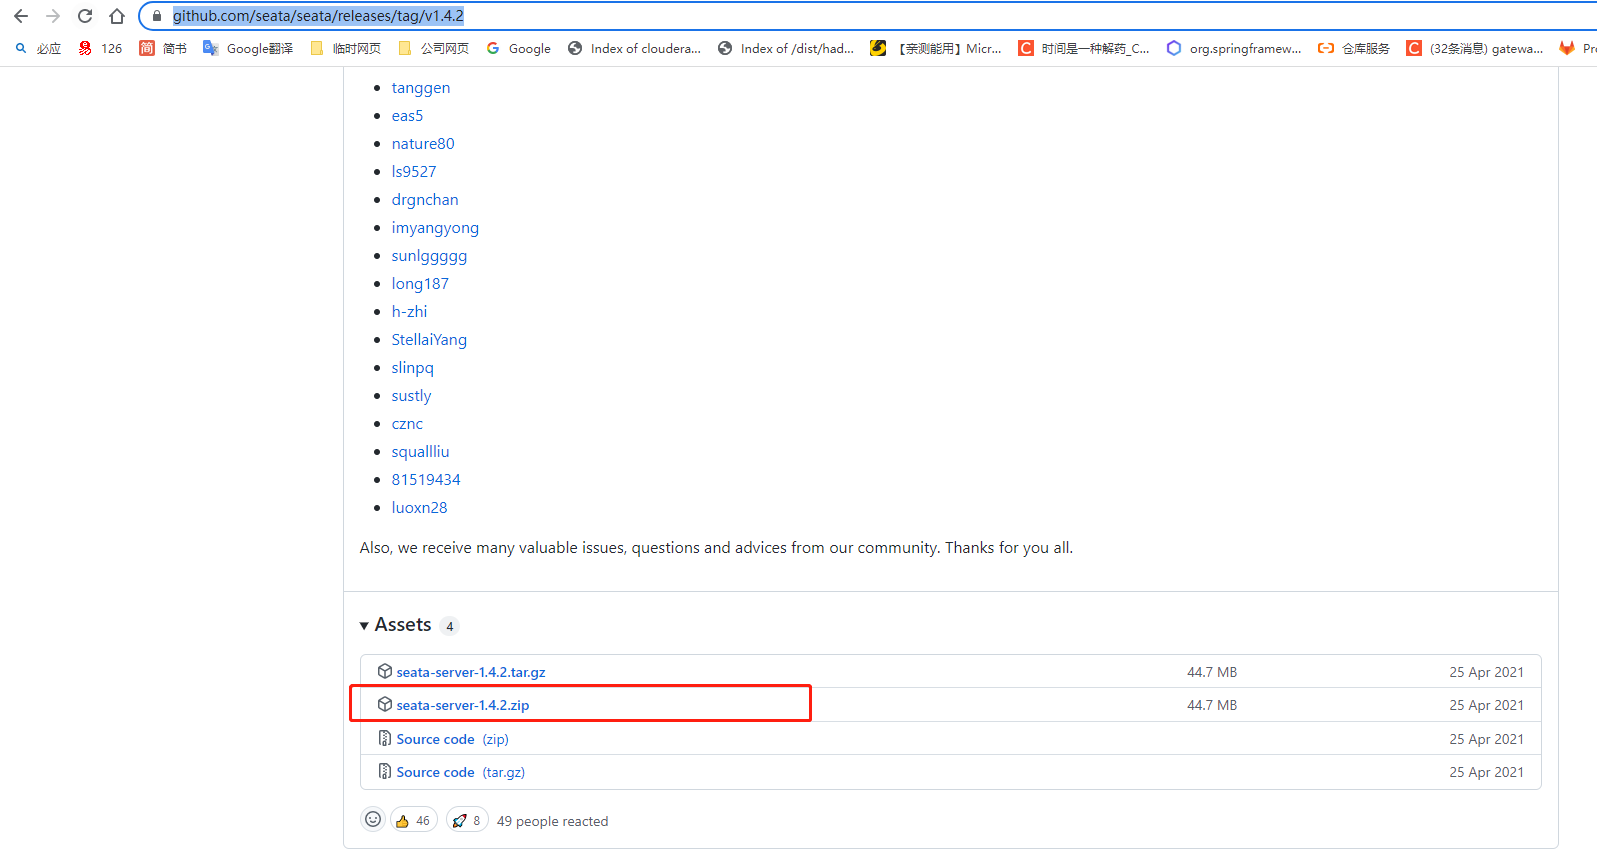Open contributor slinpq's profile
Image resolution: width=1597 pixels, height=865 pixels.
click(413, 368)
